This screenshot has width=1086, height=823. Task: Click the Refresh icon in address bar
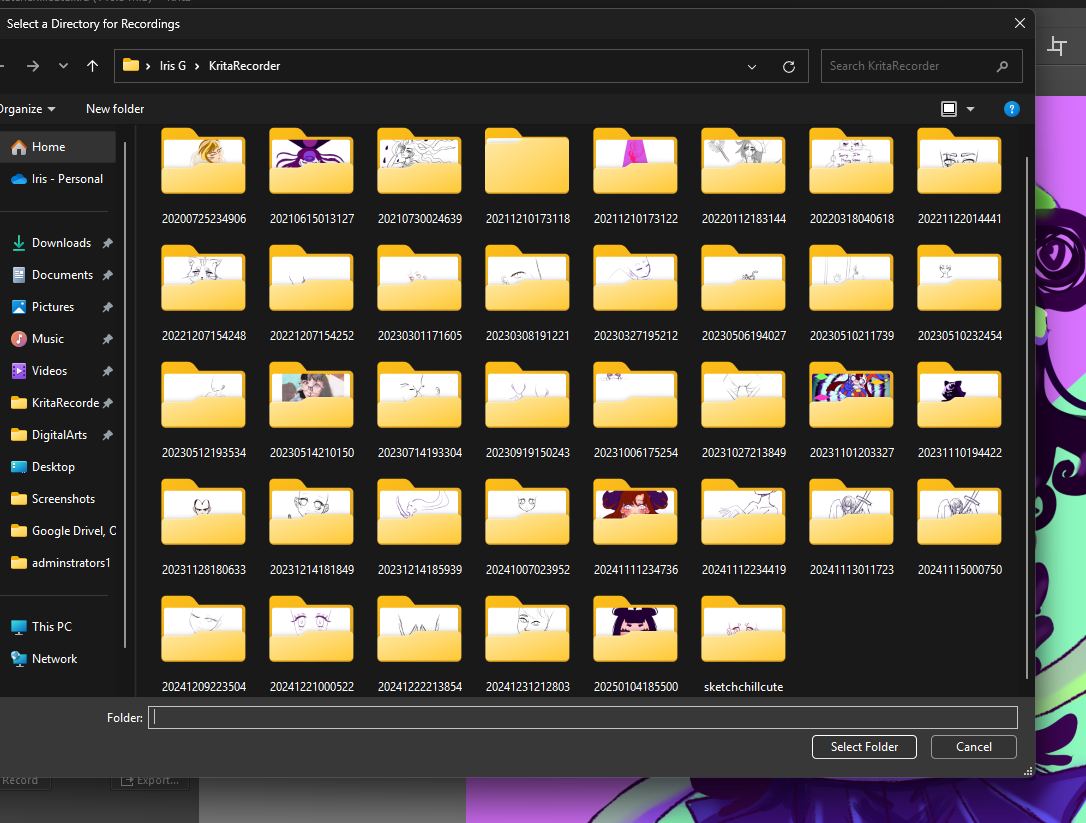pos(789,66)
